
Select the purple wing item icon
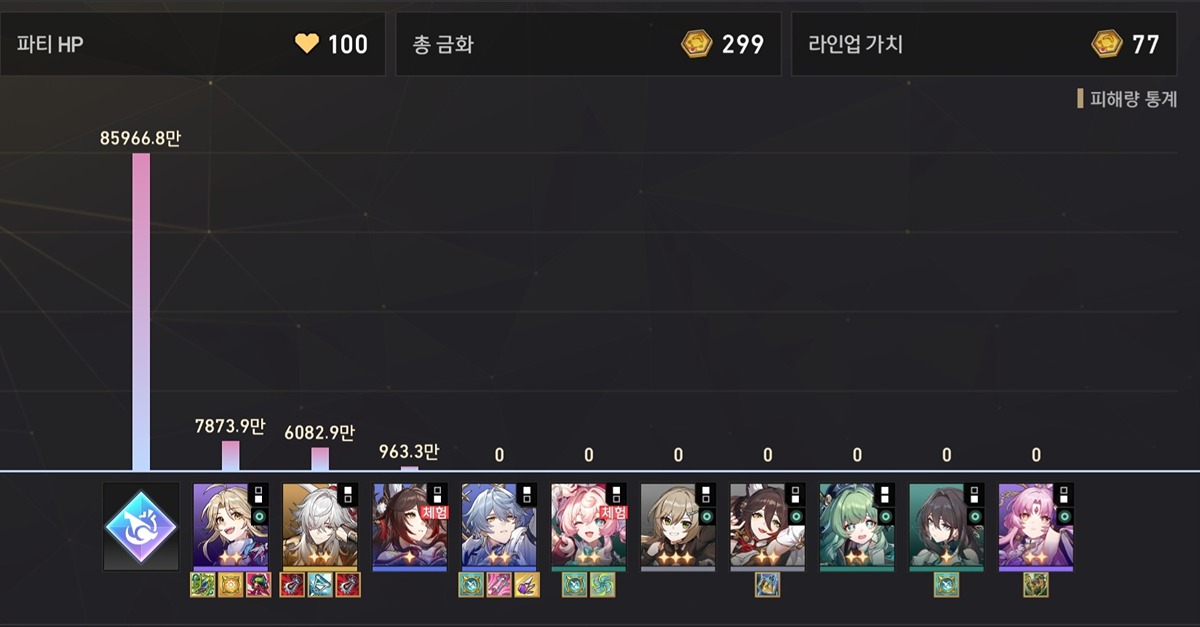(x=527, y=585)
